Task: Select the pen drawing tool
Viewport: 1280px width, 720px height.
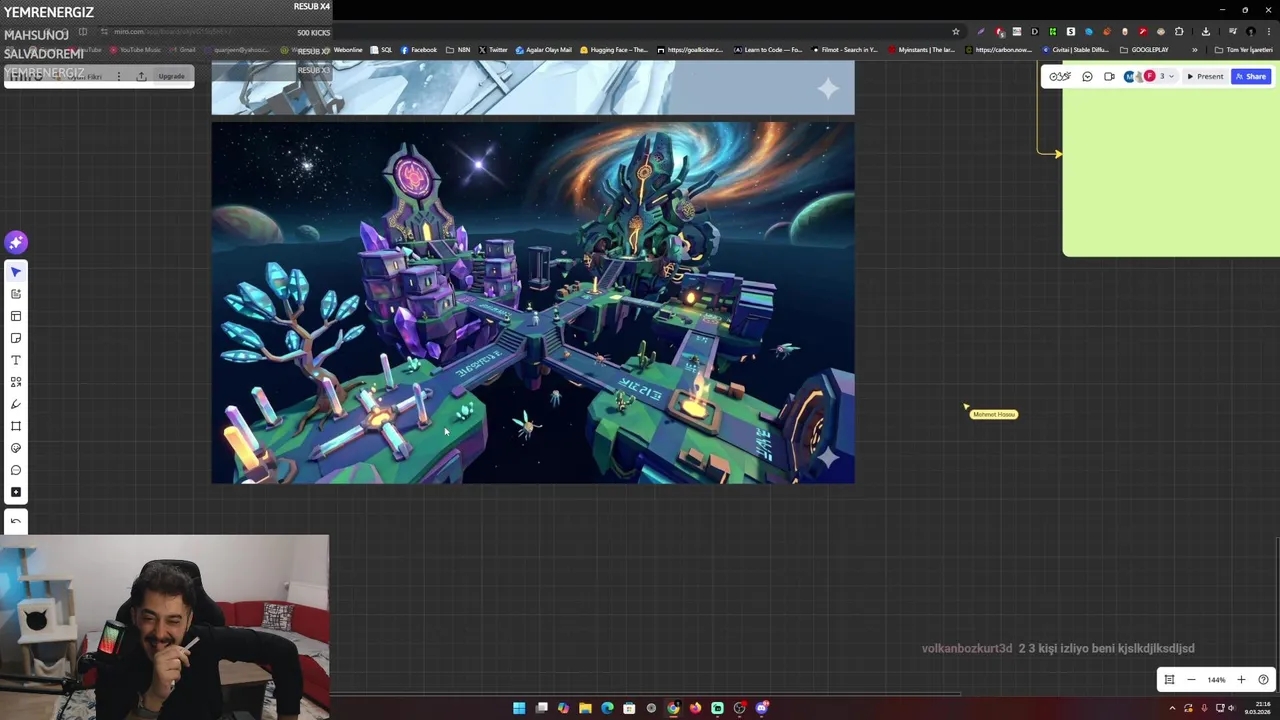Action: point(16,404)
